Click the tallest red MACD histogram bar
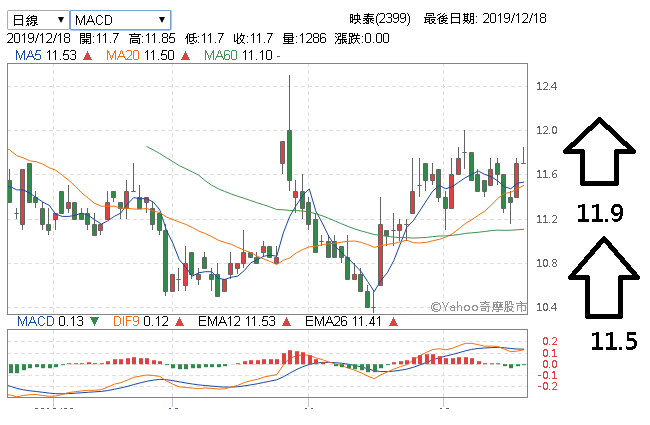Screen dimensions: 650x425 click(290, 357)
